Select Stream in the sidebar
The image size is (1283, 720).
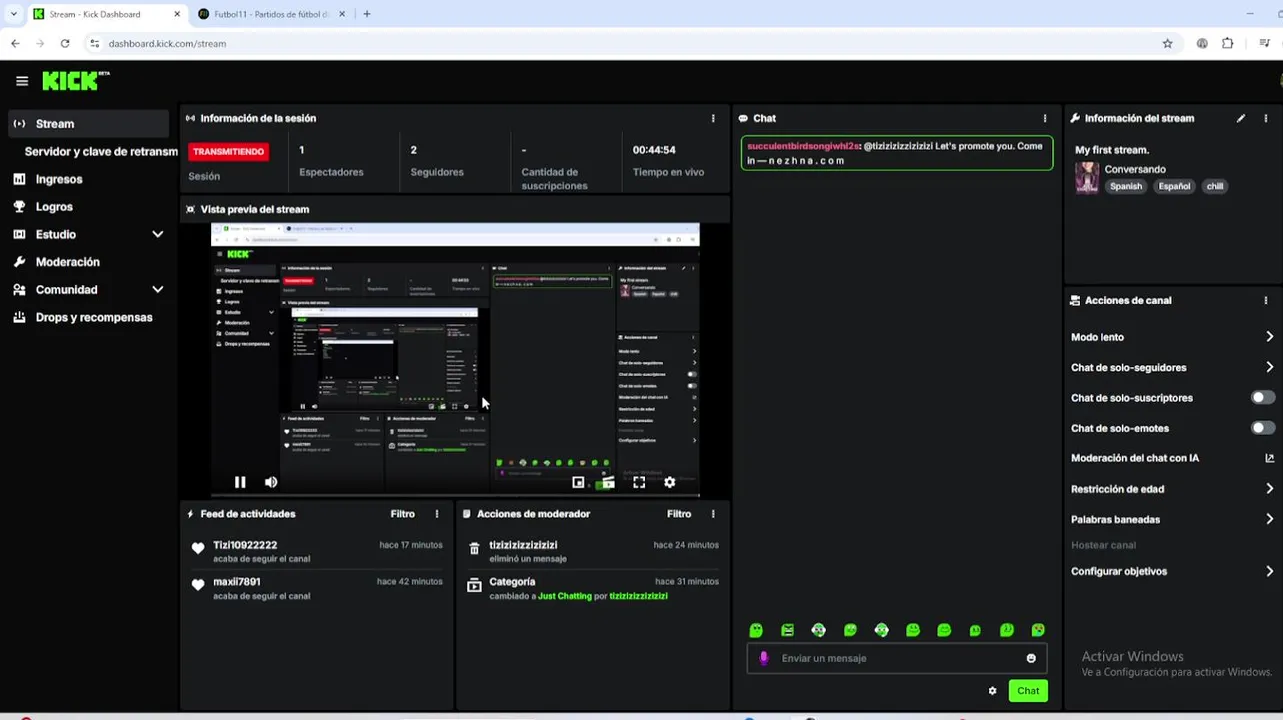[x=88, y=124]
